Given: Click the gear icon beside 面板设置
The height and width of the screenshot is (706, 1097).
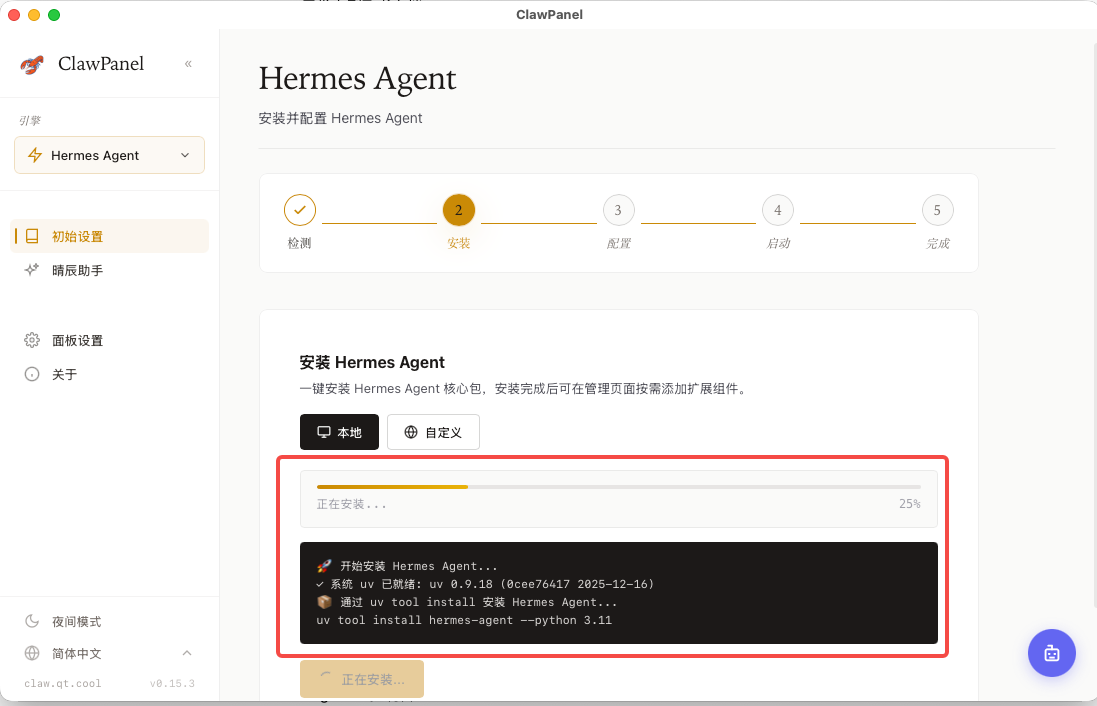Looking at the screenshot, I should [32, 340].
